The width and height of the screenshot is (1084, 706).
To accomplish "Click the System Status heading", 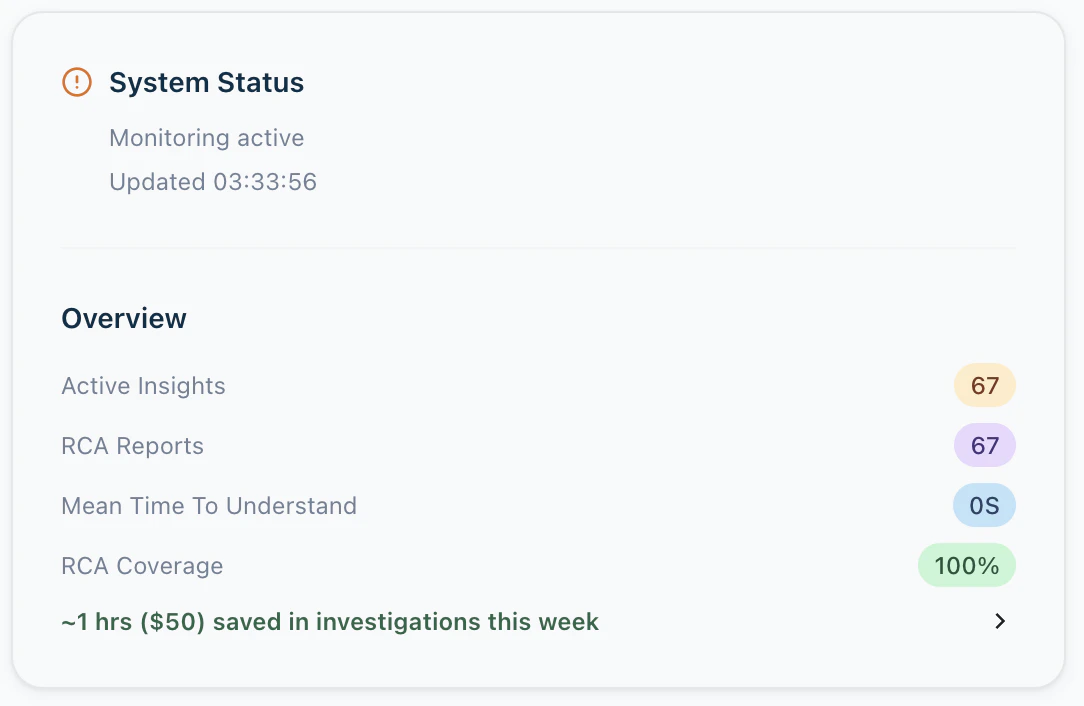I will (206, 82).
